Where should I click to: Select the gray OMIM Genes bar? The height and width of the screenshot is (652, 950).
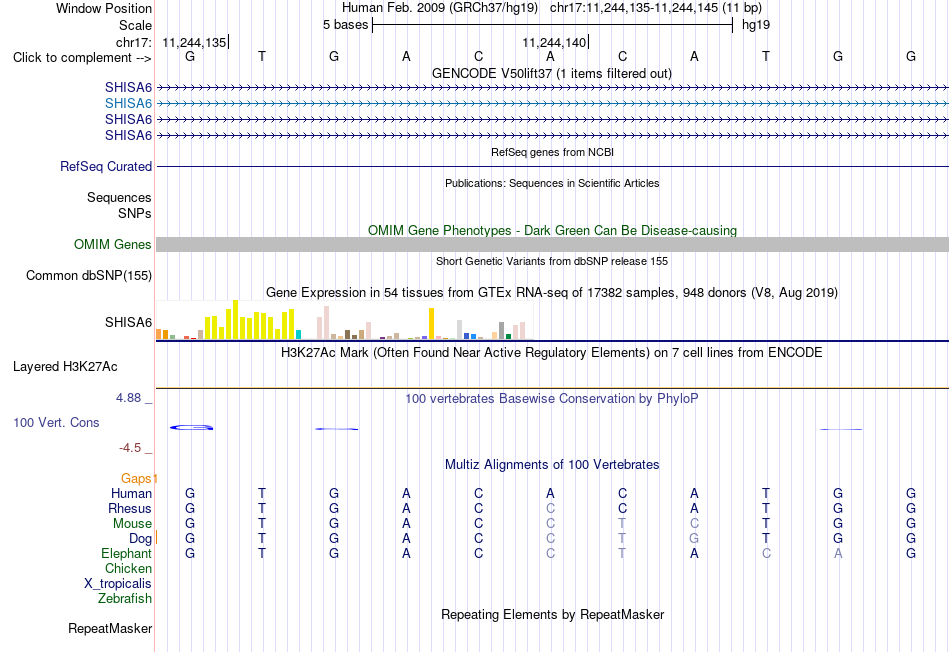pos(553,244)
